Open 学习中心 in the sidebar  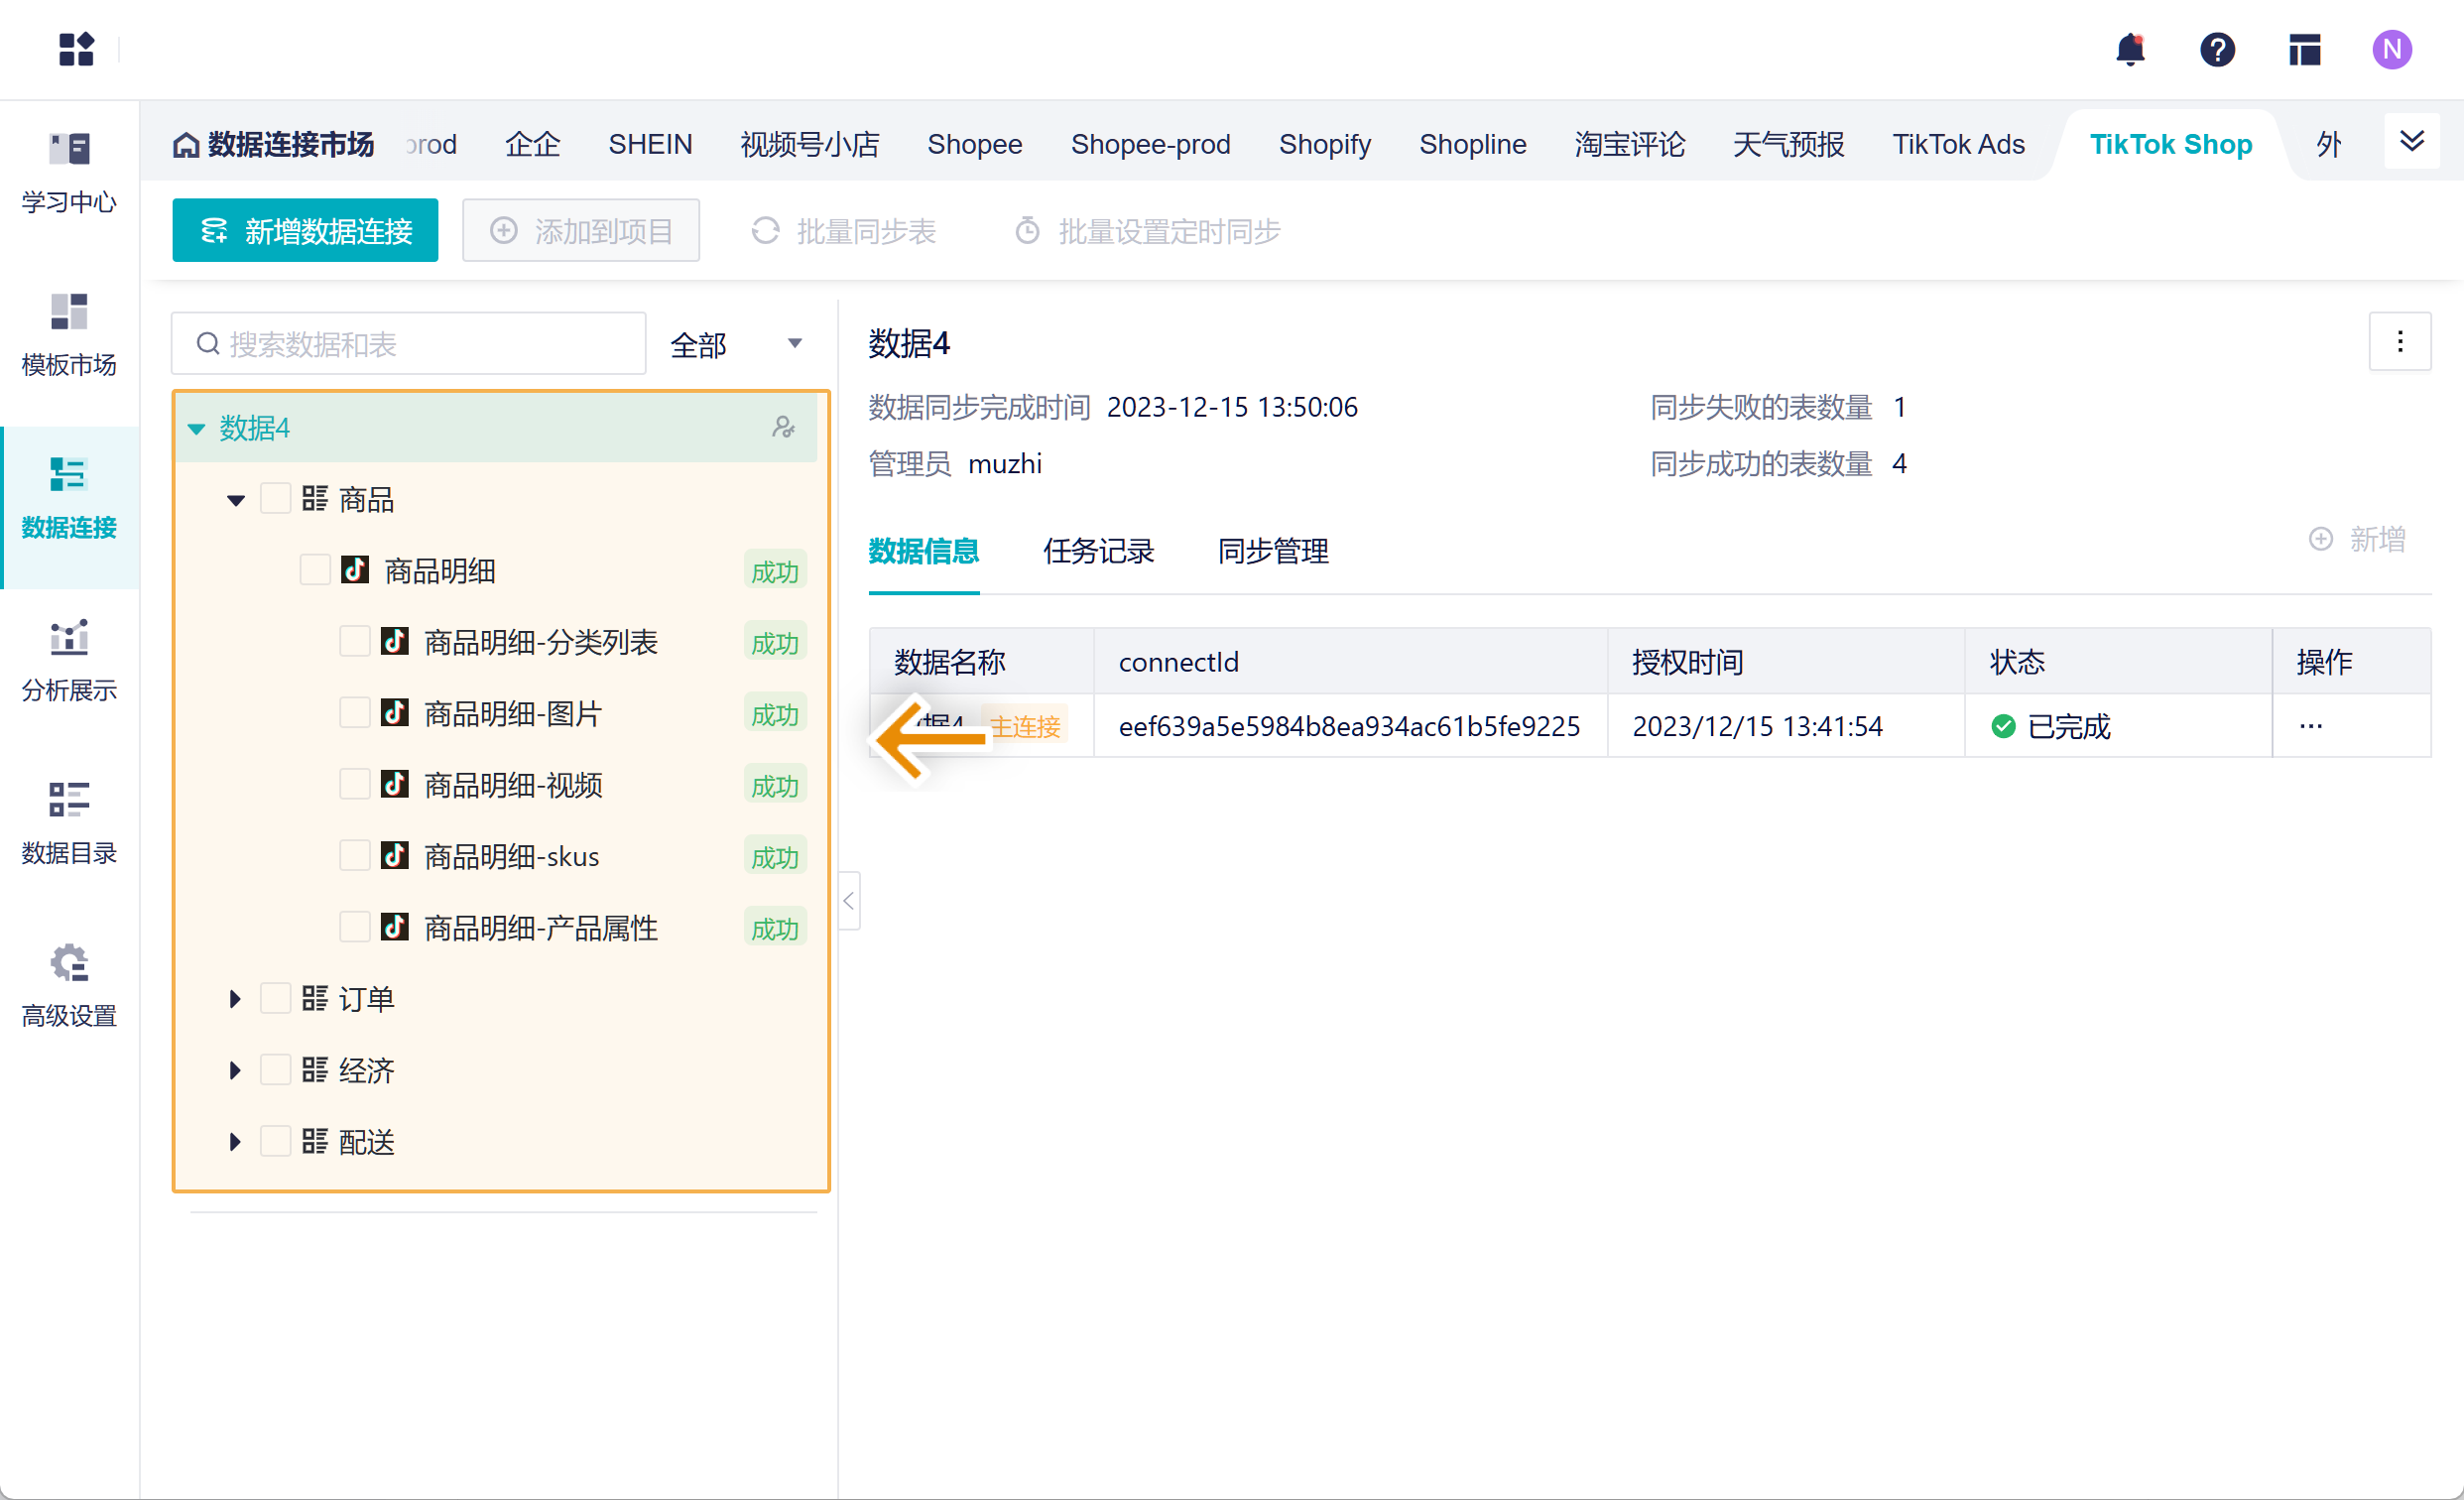click(69, 172)
